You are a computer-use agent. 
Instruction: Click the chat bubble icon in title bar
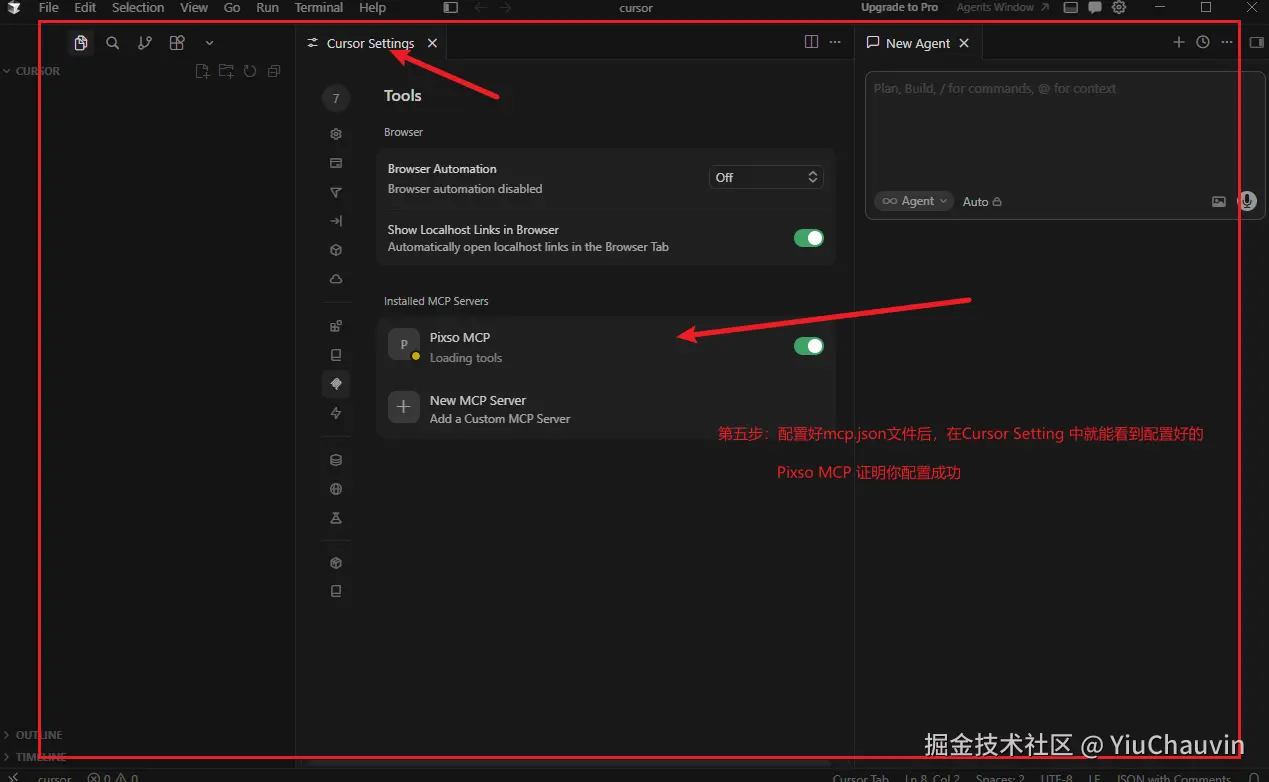pos(1095,7)
